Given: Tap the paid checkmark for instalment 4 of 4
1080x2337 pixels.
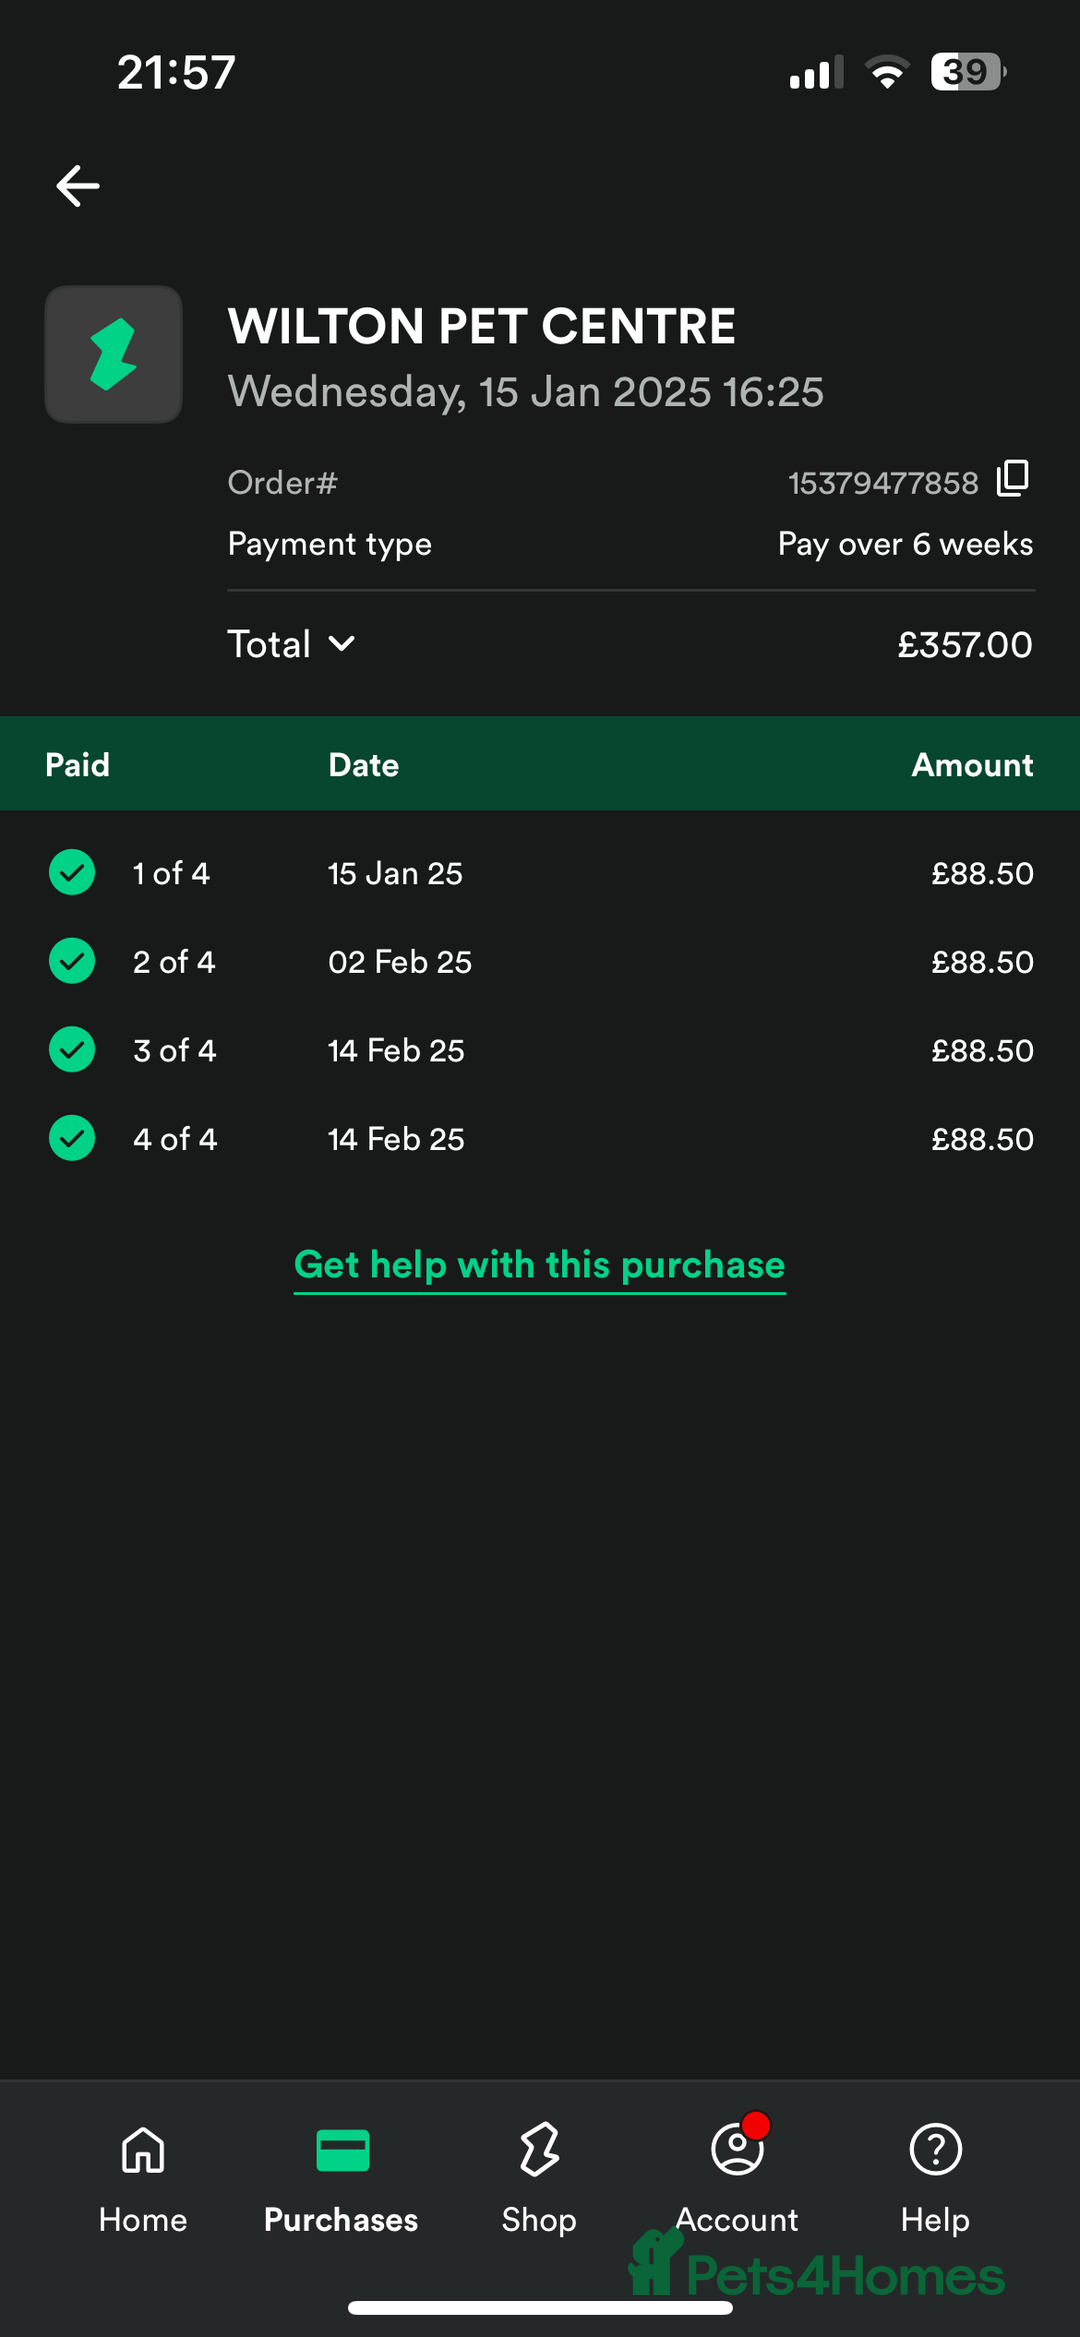Looking at the screenshot, I should point(72,1138).
